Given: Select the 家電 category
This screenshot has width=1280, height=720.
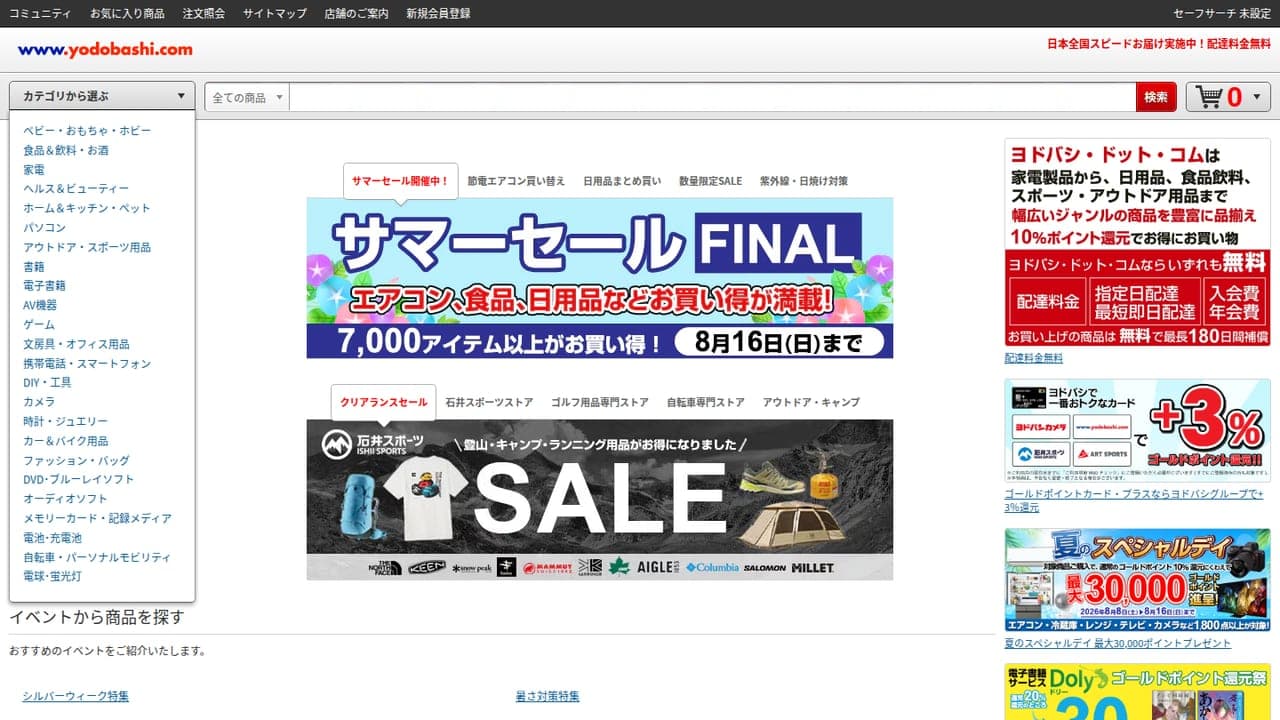Looking at the screenshot, I should [x=34, y=170].
